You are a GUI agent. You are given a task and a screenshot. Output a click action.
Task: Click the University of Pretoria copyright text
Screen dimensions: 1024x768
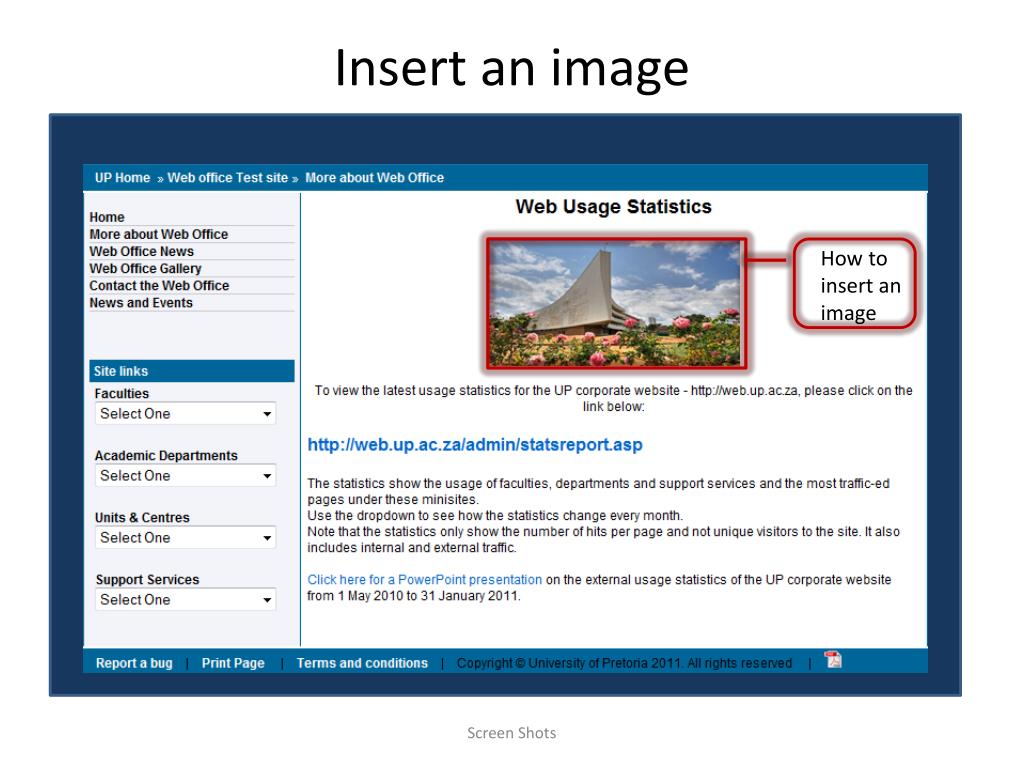[624, 663]
